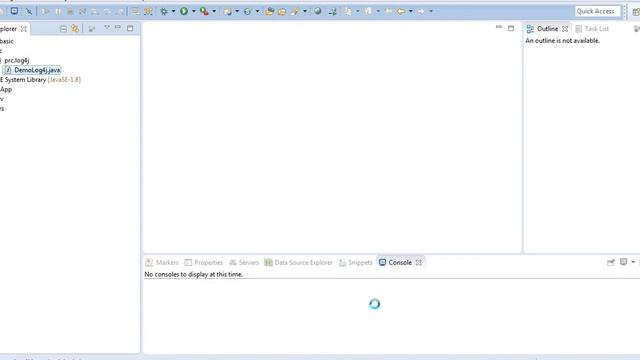Open the Search dropdown arrow
Viewport: 640px width, 360px height.
(305, 11)
